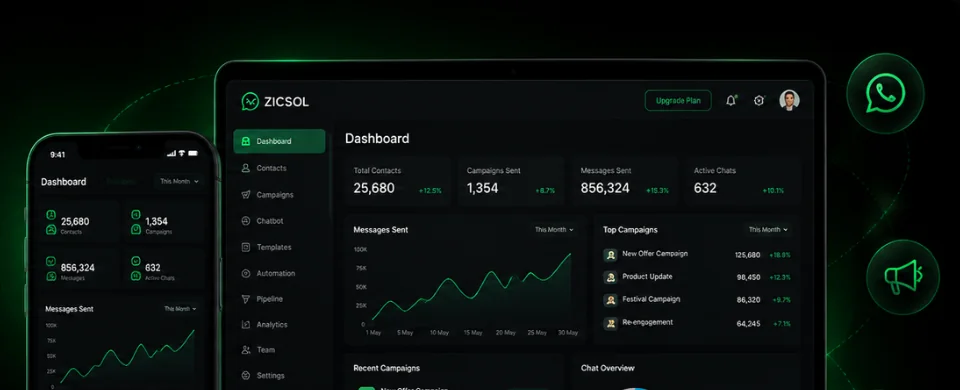Open Team in the sidebar
The width and height of the screenshot is (960, 390).
pyautogui.click(x=279, y=350)
